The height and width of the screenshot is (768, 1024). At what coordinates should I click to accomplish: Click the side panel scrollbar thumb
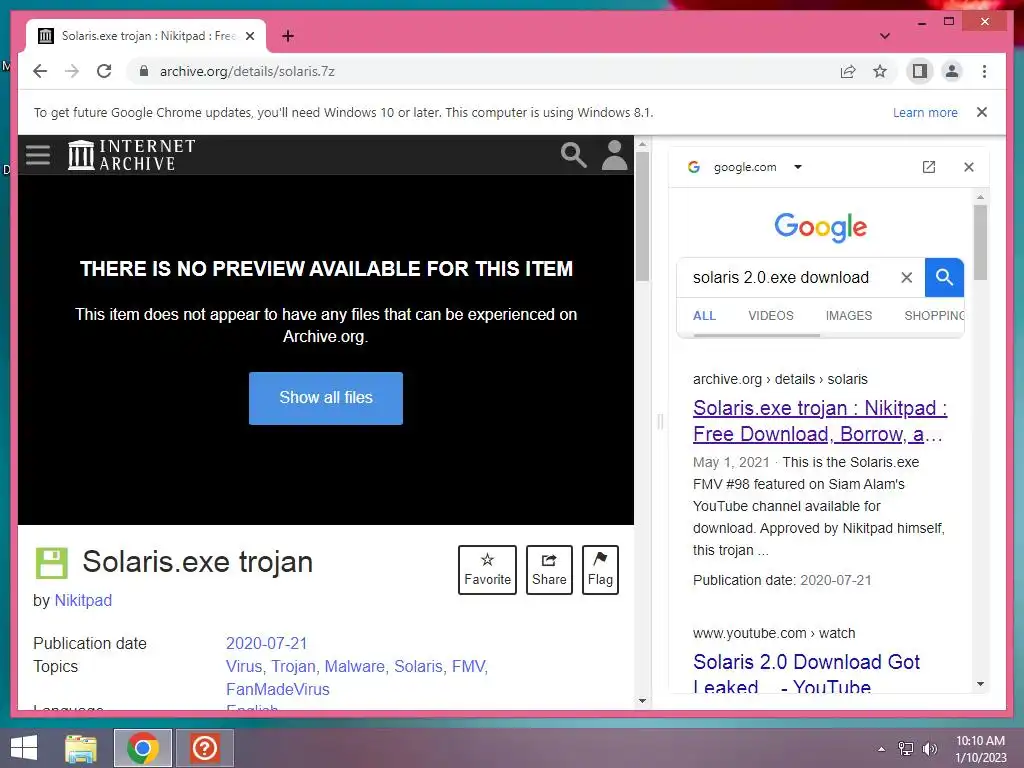coord(980,242)
